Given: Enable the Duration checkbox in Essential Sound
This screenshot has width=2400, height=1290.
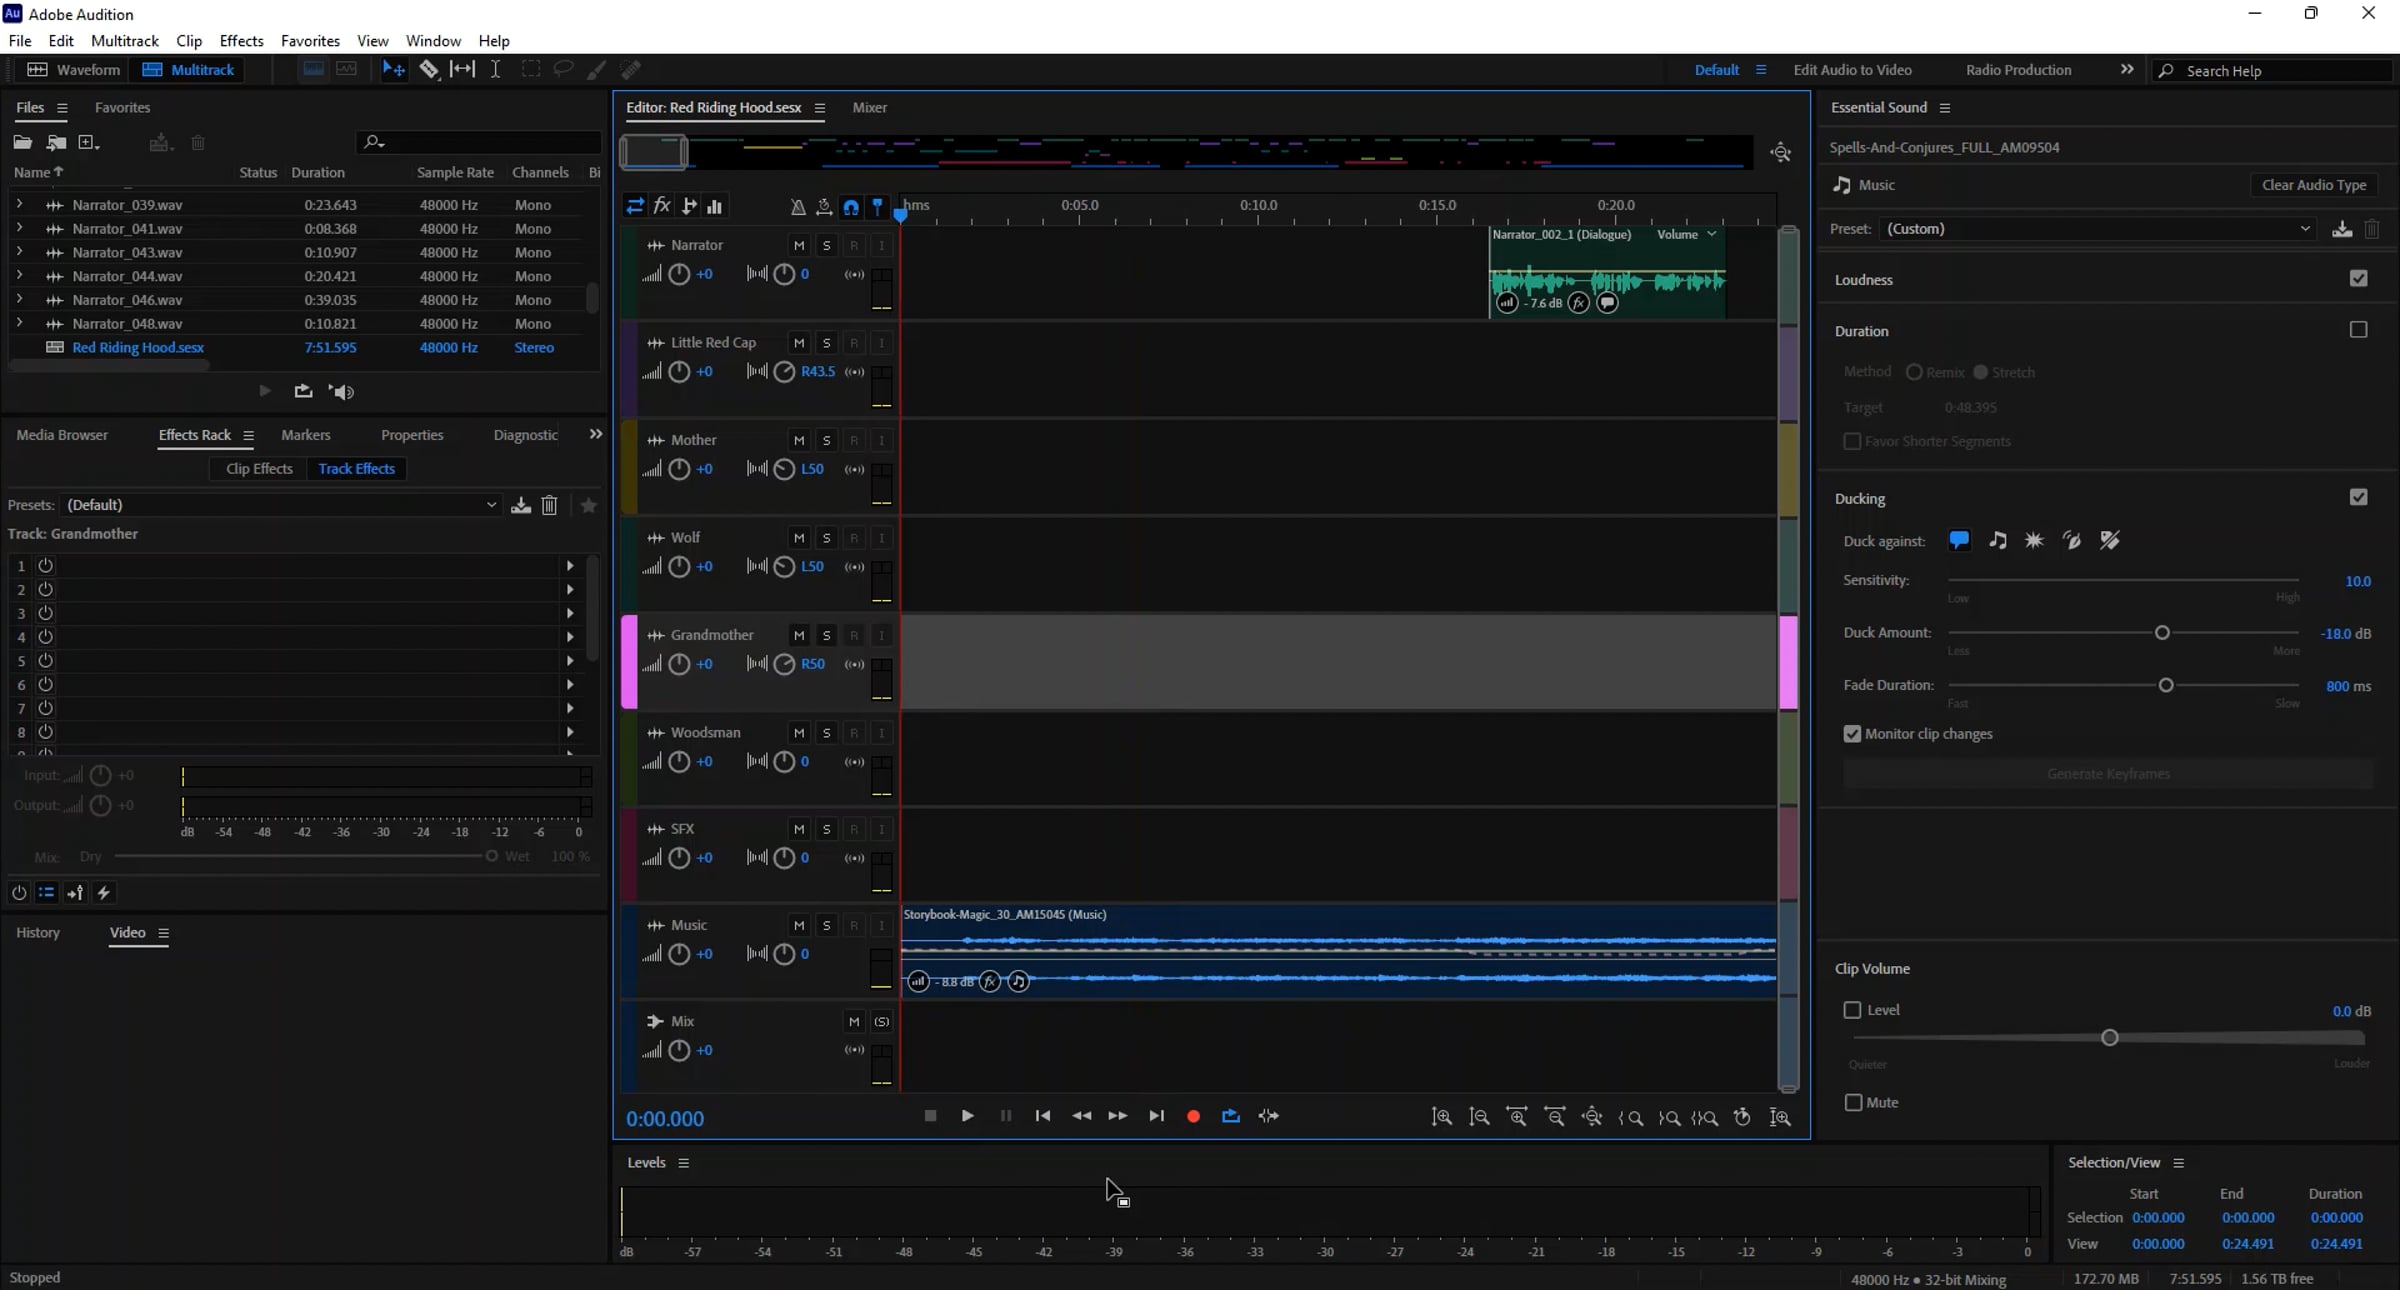Looking at the screenshot, I should point(2358,330).
